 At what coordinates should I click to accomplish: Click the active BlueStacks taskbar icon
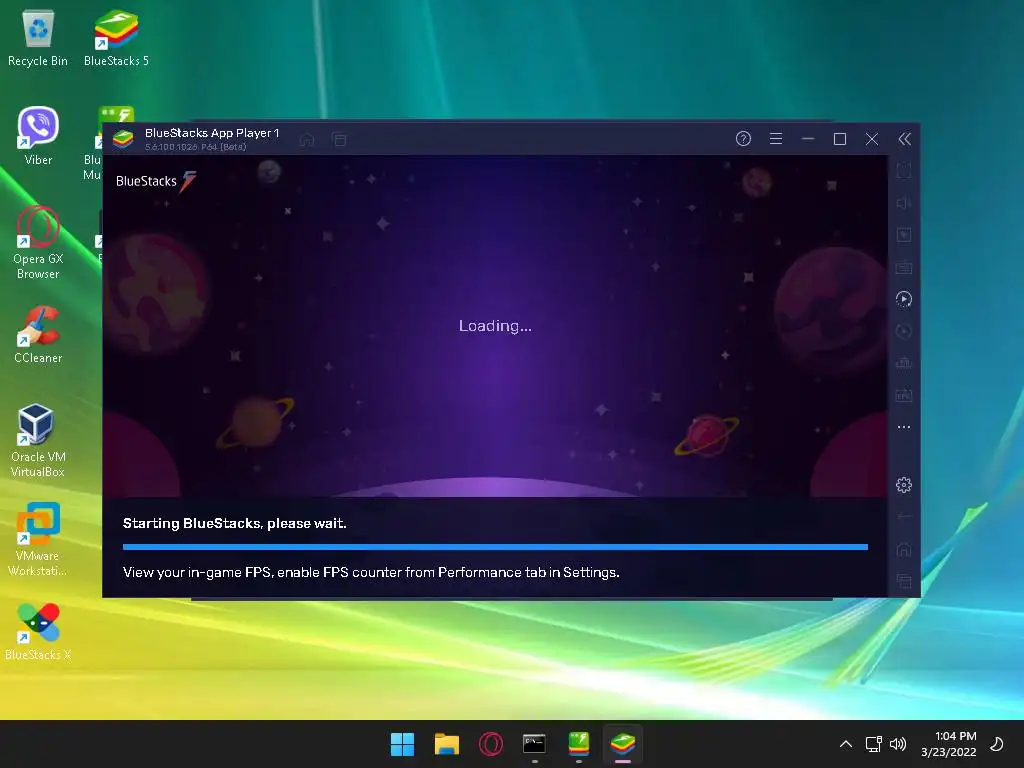pyautogui.click(x=623, y=744)
